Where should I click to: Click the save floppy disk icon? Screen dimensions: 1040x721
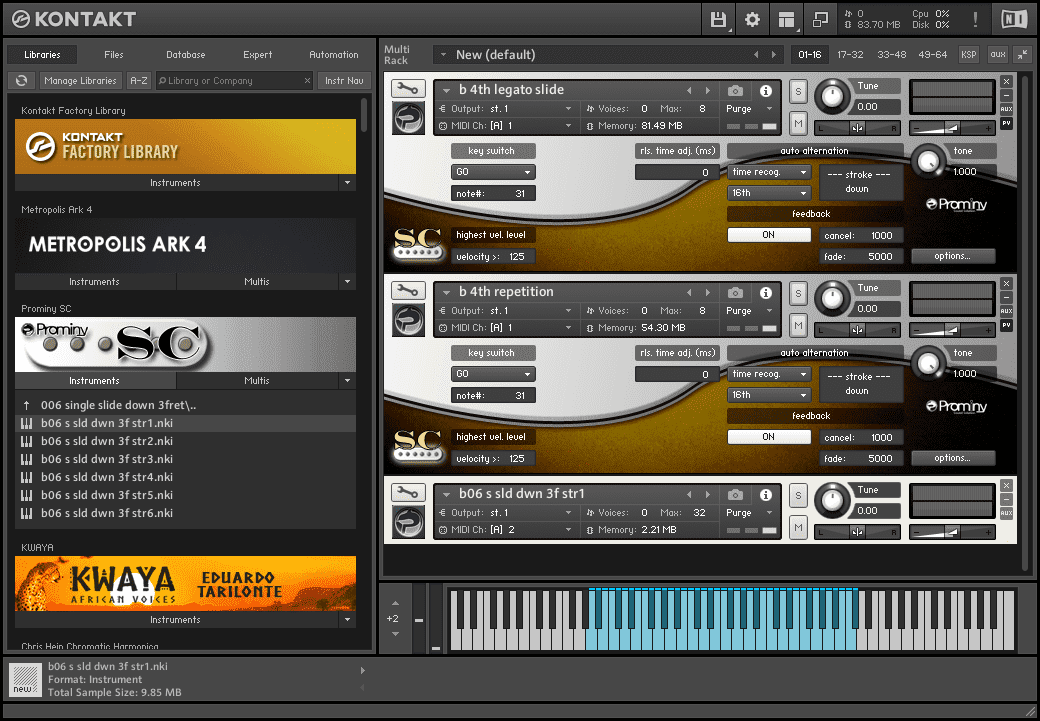718,19
